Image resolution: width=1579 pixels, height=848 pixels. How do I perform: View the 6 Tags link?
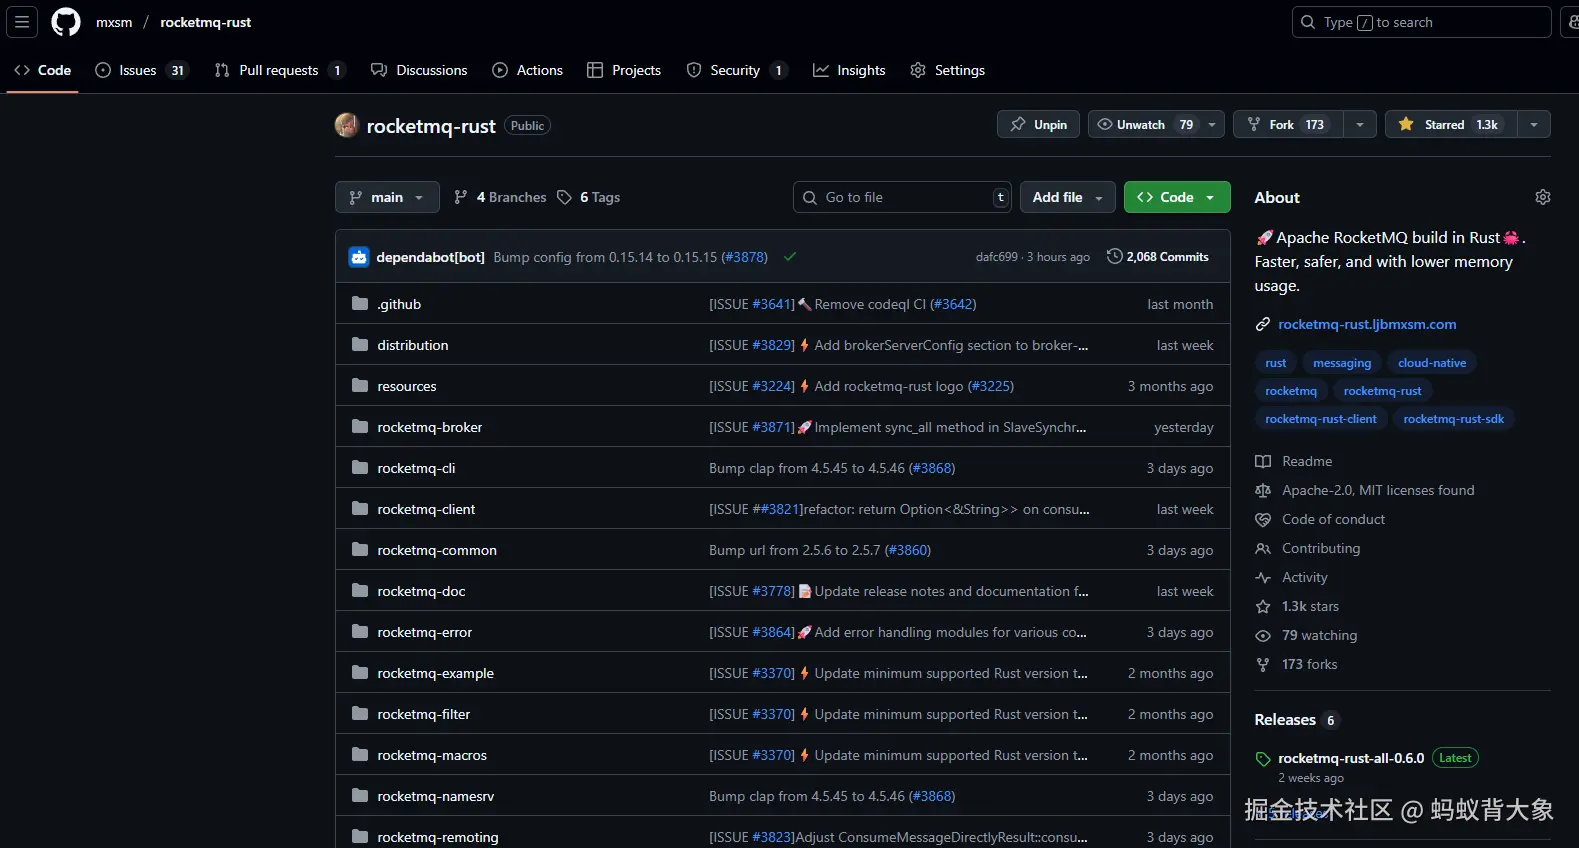click(589, 197)
